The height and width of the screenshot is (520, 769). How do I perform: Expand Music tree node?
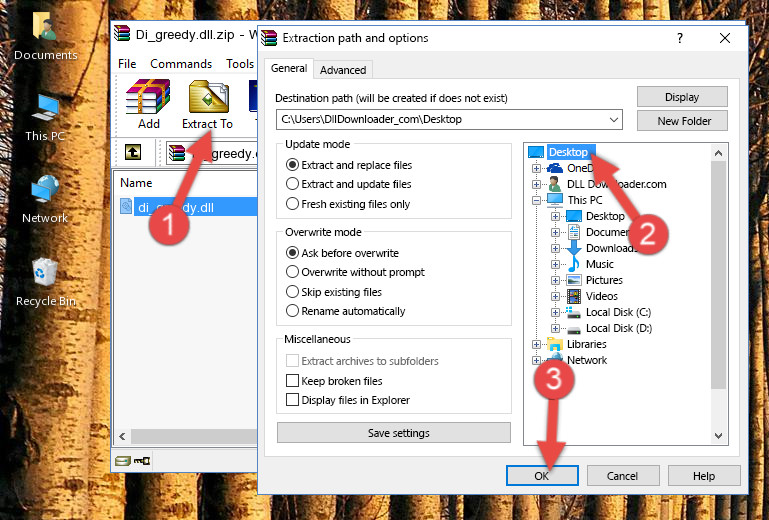(555, 264)
